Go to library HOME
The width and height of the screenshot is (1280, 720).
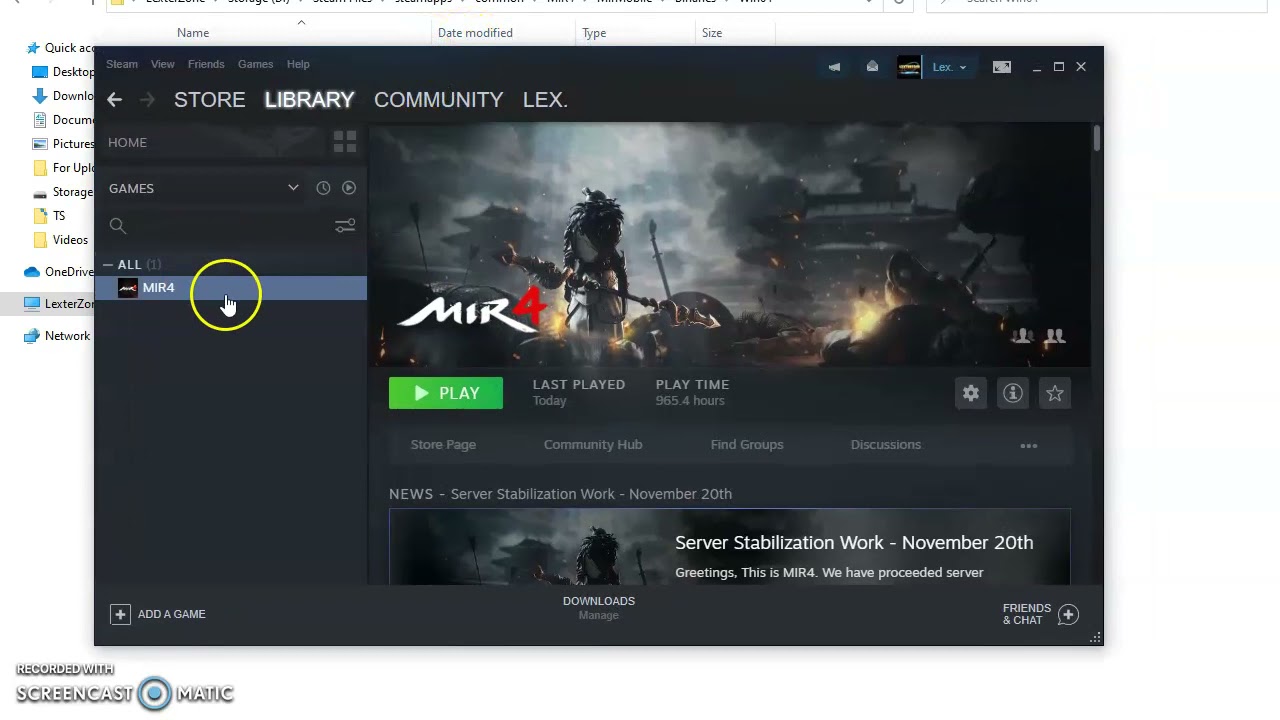pos(127,142)
